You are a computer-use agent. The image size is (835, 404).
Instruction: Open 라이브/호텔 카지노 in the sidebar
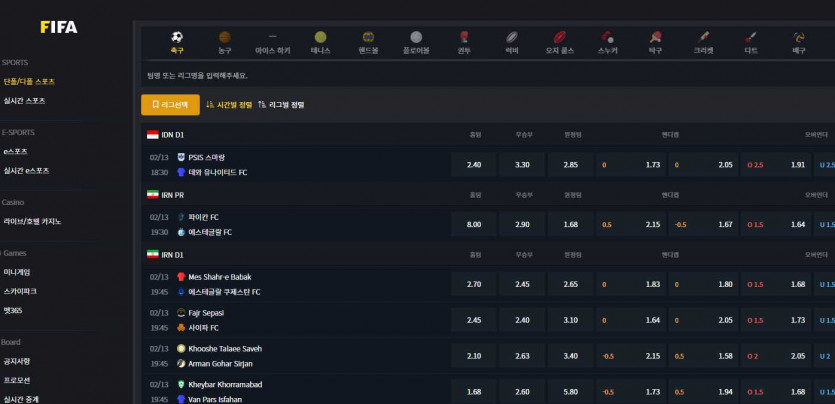pyautogui.click(x=32, y=221)
